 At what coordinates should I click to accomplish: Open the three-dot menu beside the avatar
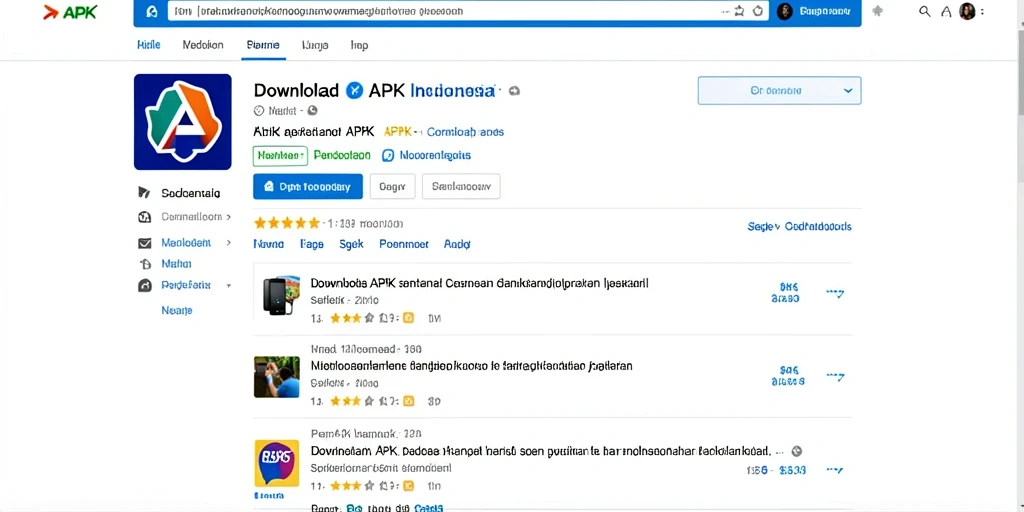[982, 11]
